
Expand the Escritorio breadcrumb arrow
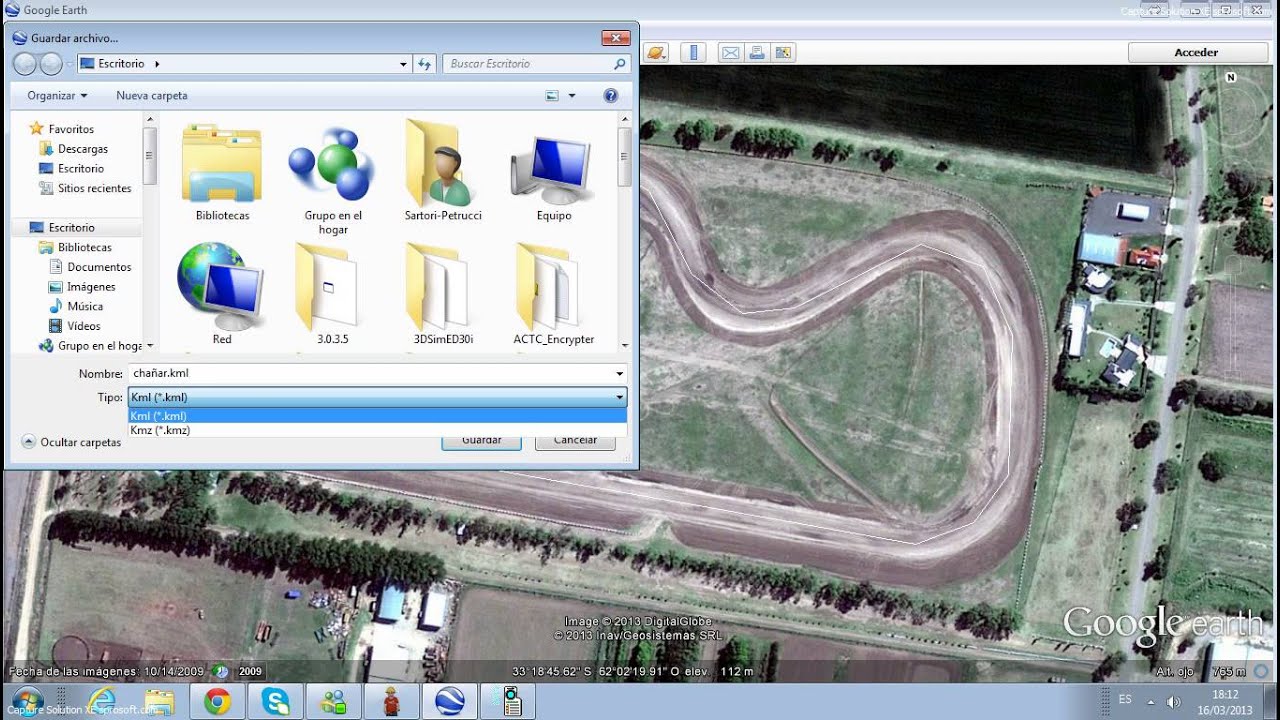157,63
